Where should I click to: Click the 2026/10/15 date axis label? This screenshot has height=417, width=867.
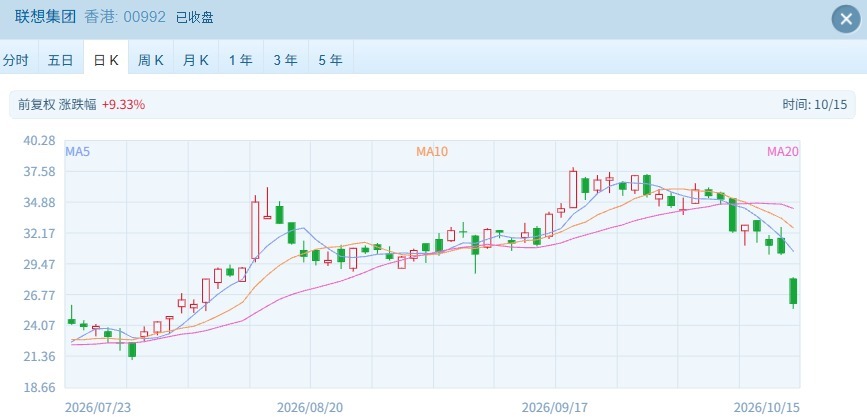pos(766,408)
